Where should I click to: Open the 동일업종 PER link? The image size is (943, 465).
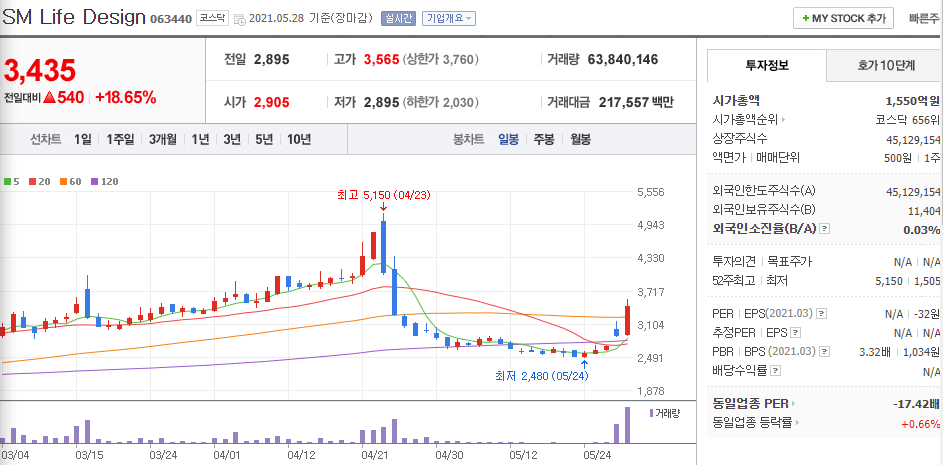(x=754, y=403)
